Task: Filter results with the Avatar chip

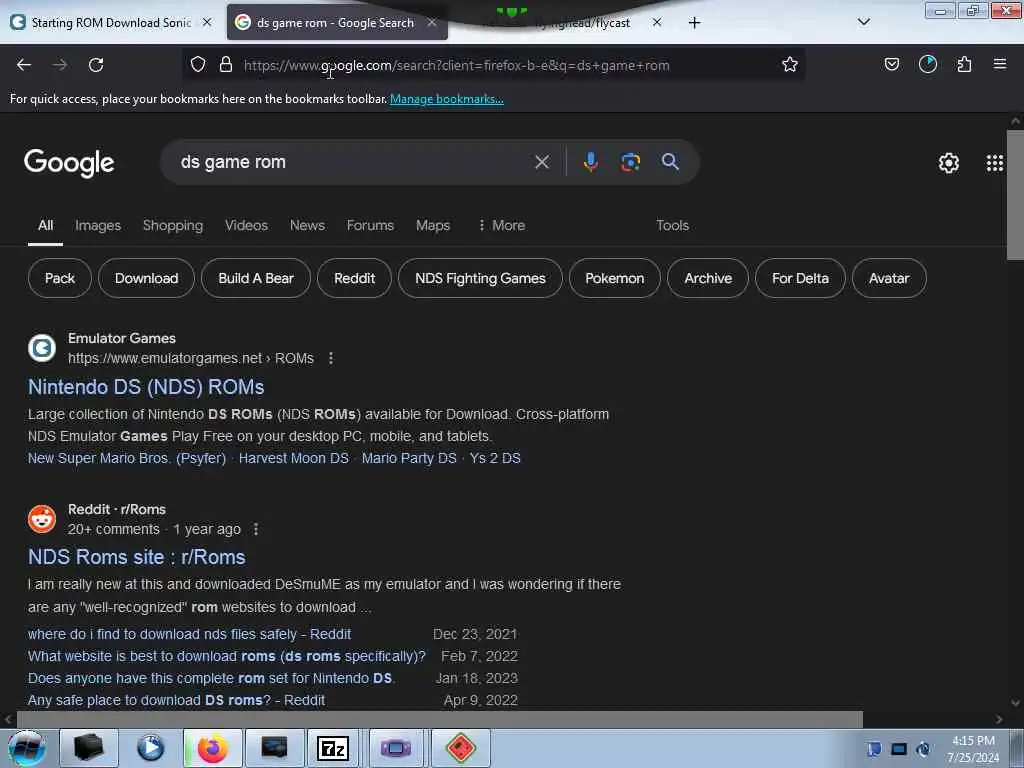Action: [x=889, y=278]
